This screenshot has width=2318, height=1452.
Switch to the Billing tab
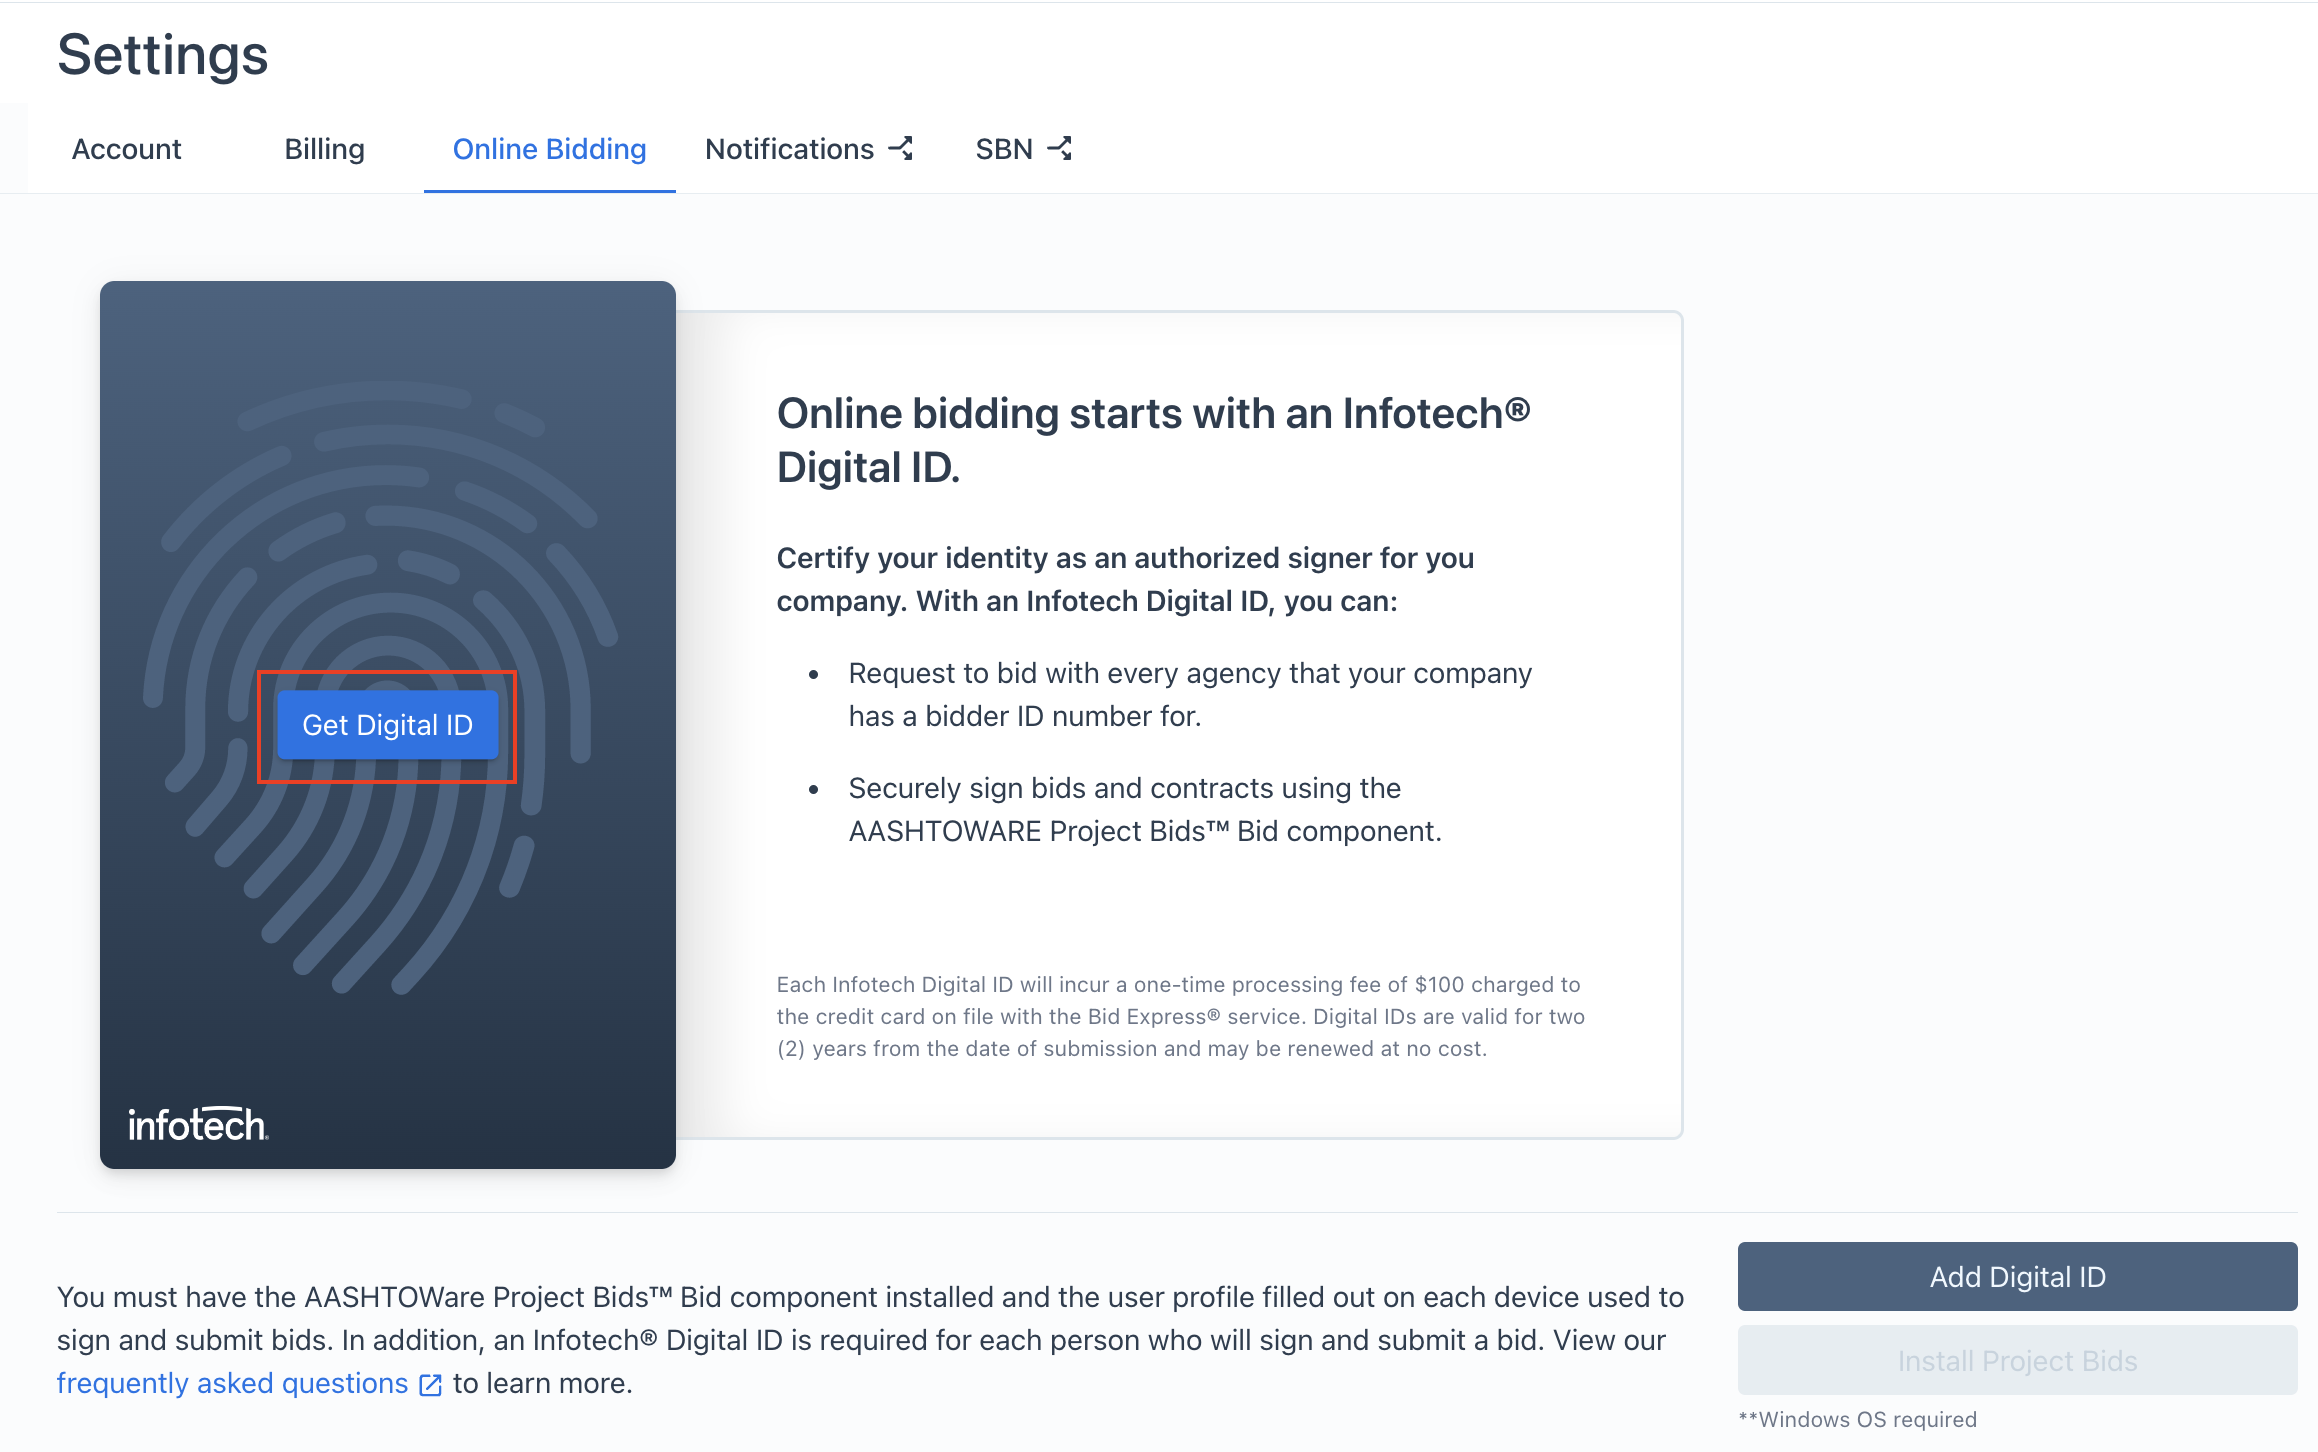324,149
